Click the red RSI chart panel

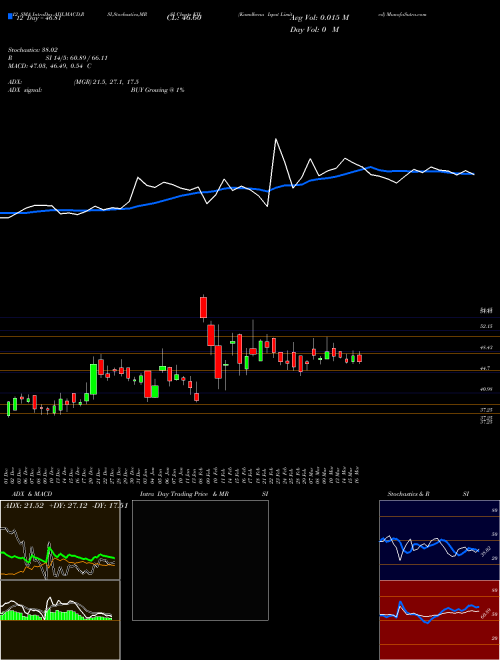tap(439, 620)
